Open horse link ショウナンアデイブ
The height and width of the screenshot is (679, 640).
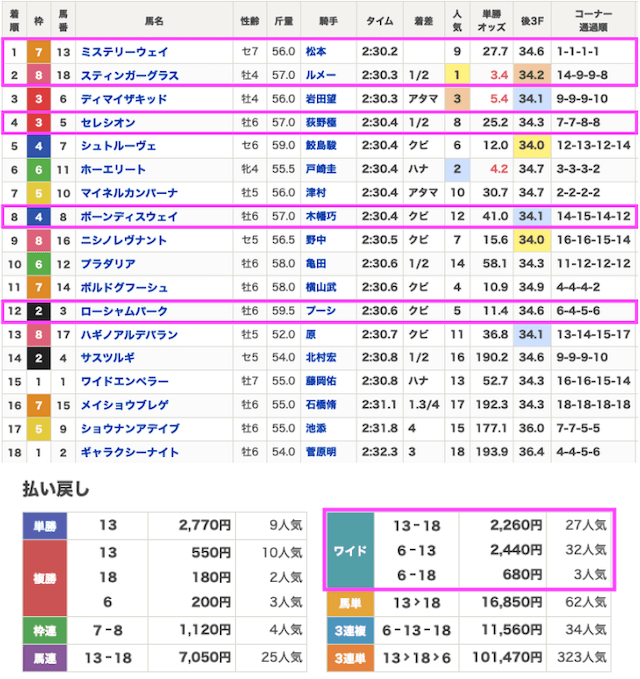129,429
